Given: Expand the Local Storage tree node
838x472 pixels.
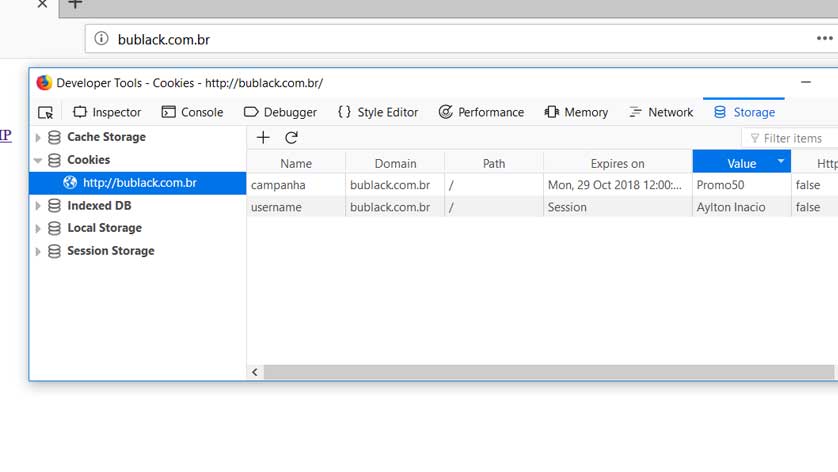Looking at the screenshot, I should pos(37,229).
